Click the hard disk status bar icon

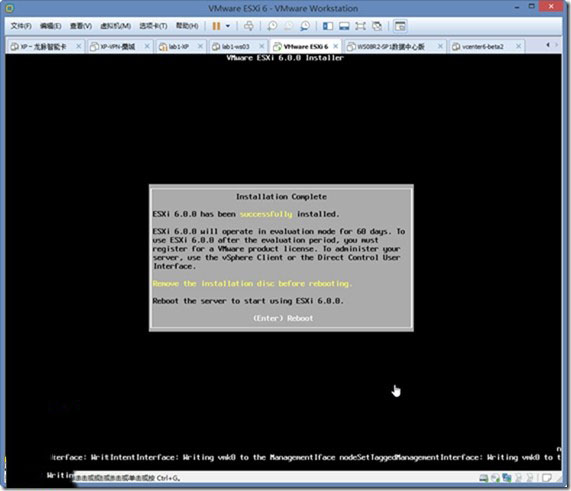[484, 478]
